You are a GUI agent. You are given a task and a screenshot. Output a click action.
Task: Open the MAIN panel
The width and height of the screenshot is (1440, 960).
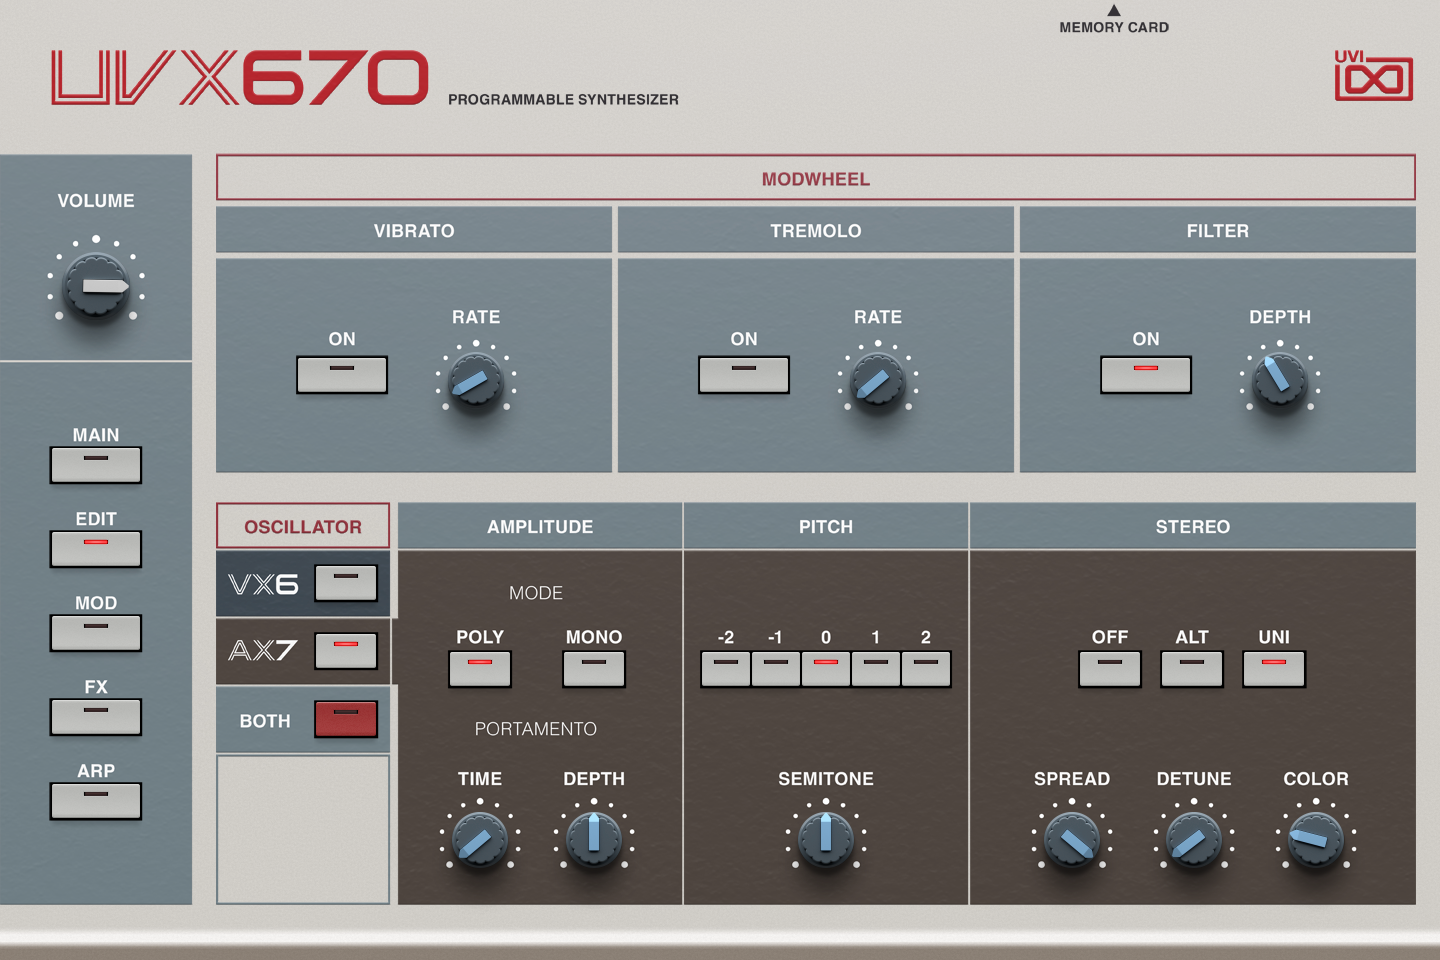[x=95, y=464]
